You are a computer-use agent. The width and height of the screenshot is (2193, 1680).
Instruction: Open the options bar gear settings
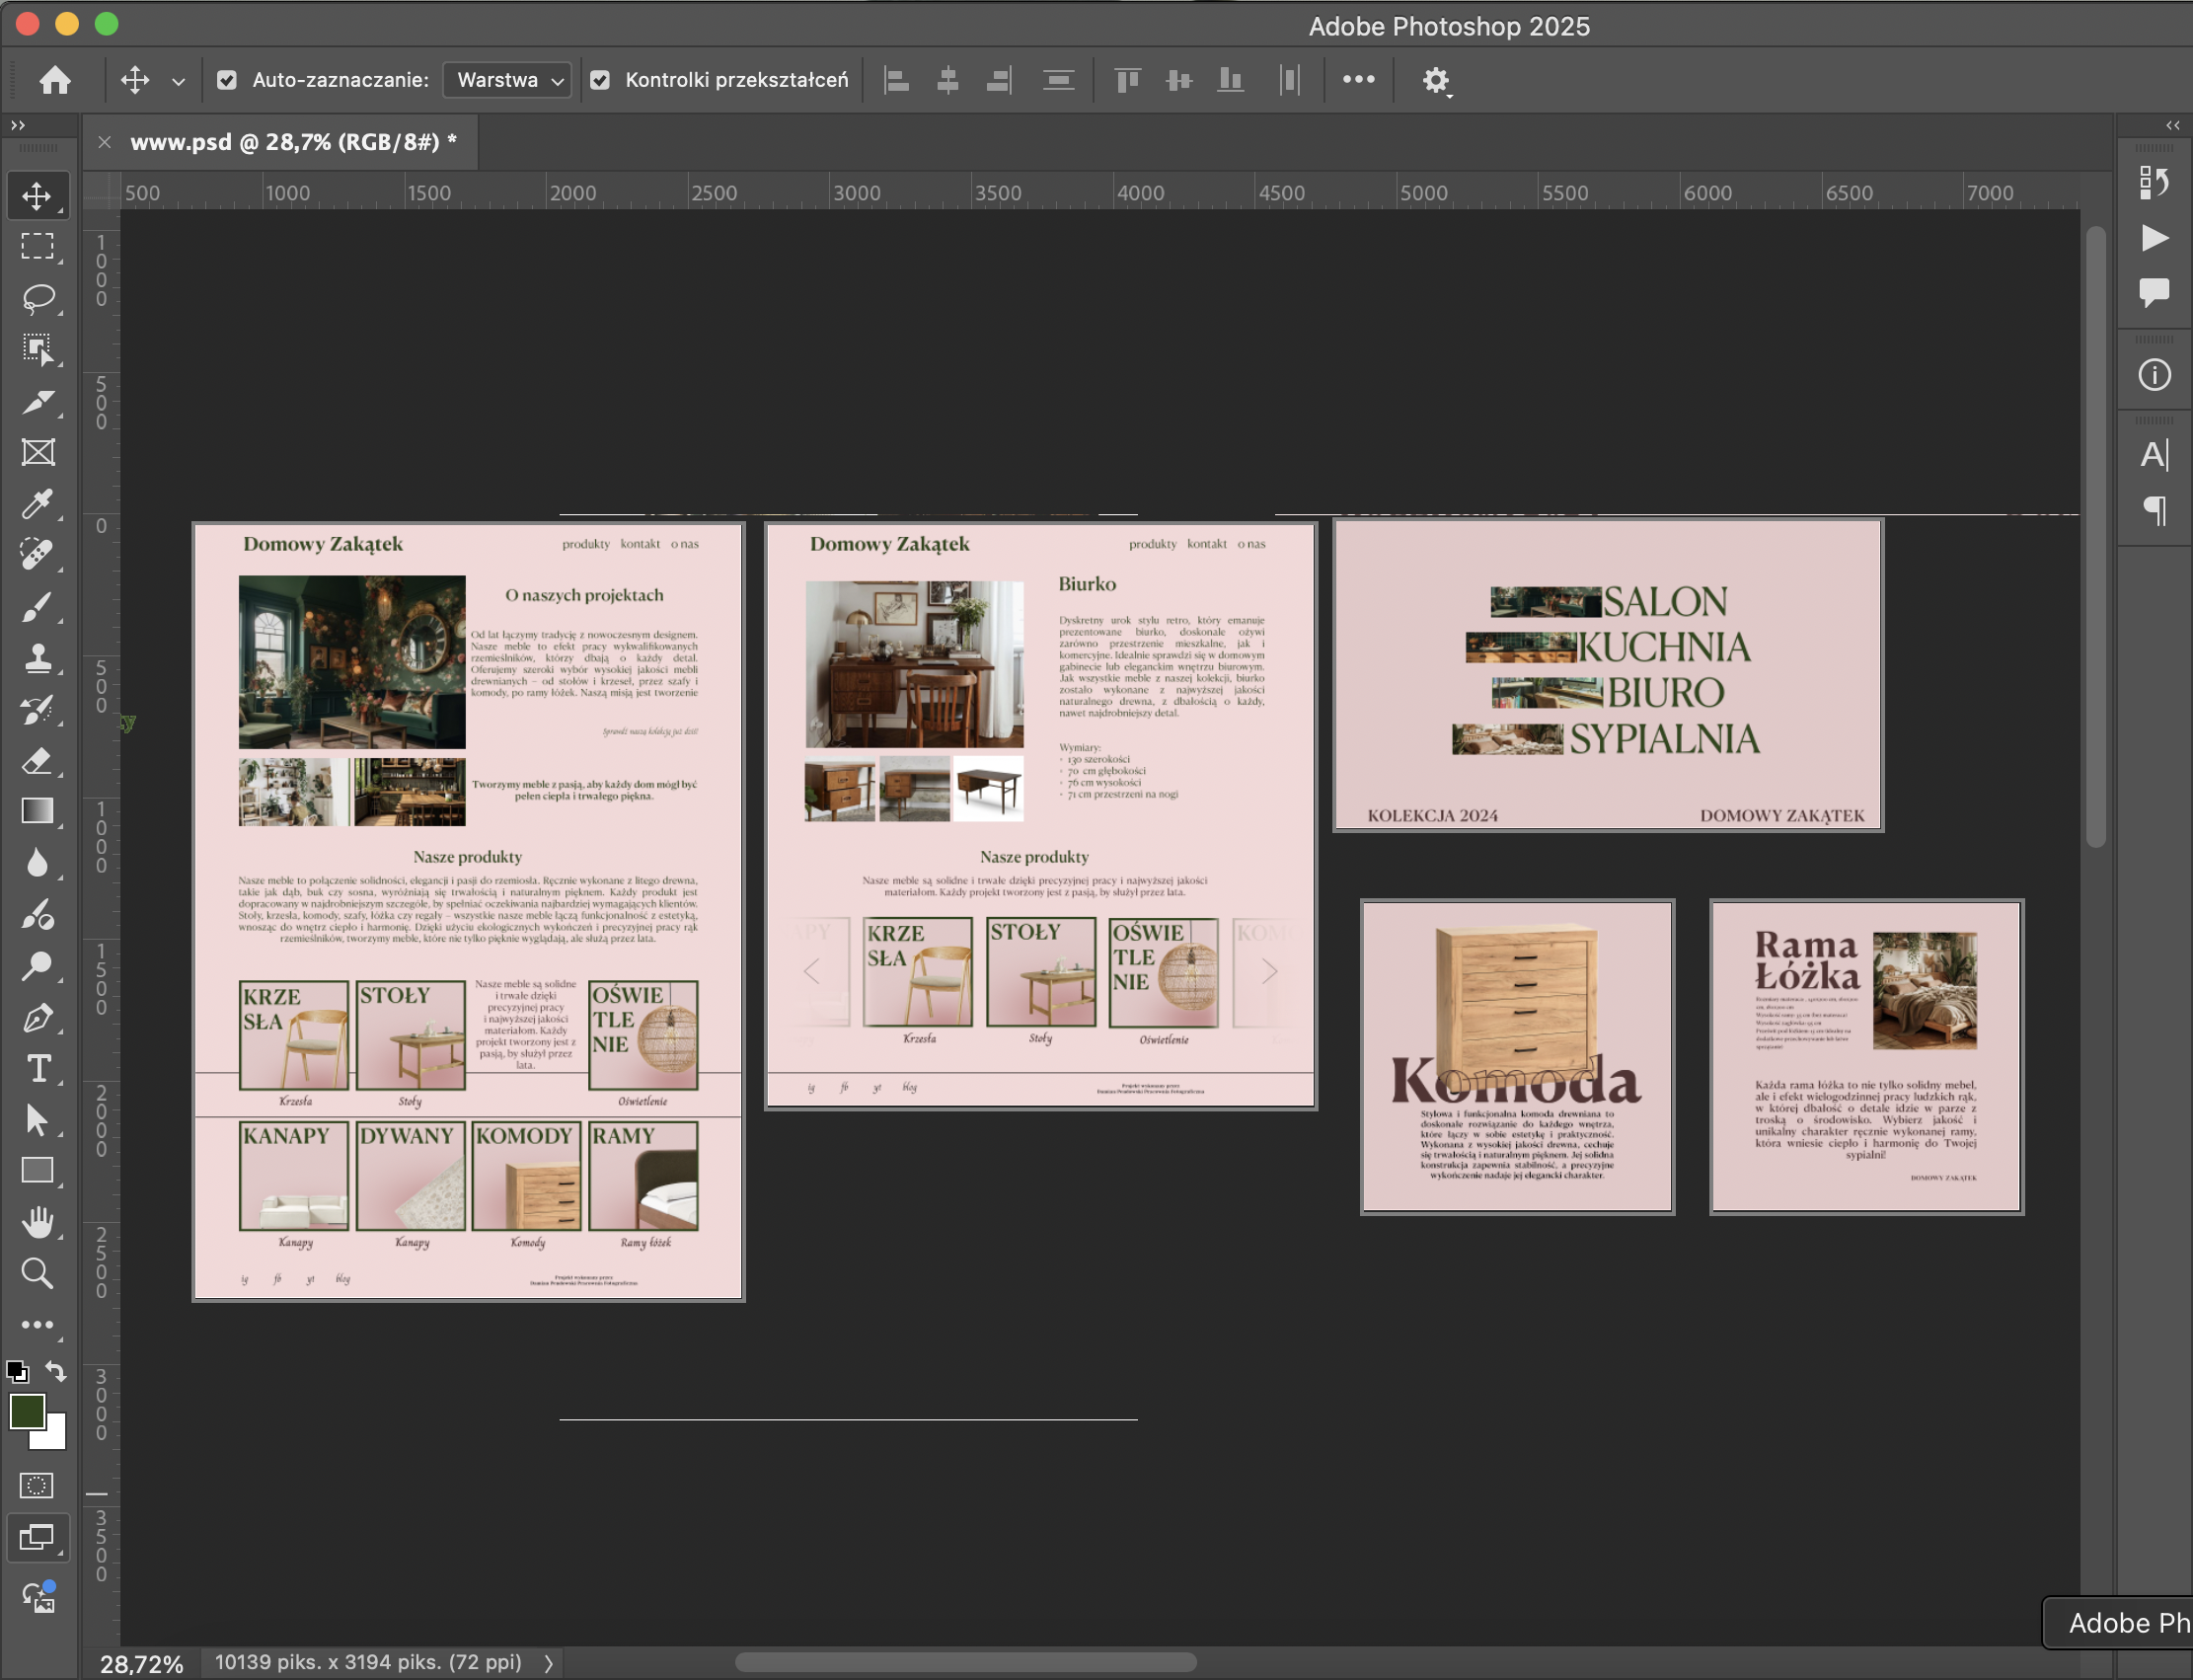1436,80
